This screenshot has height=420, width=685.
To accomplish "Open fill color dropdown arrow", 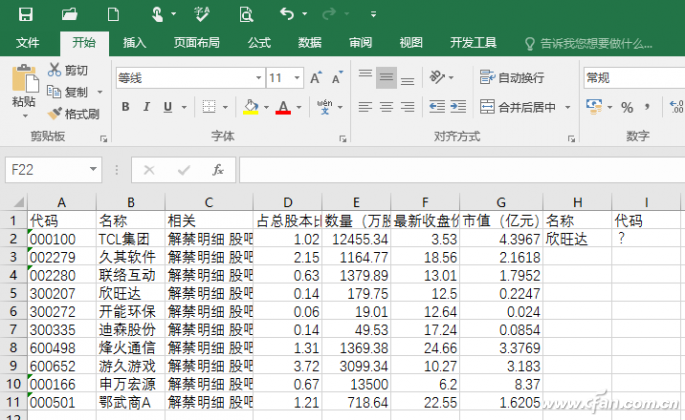I will click(266, 107).
